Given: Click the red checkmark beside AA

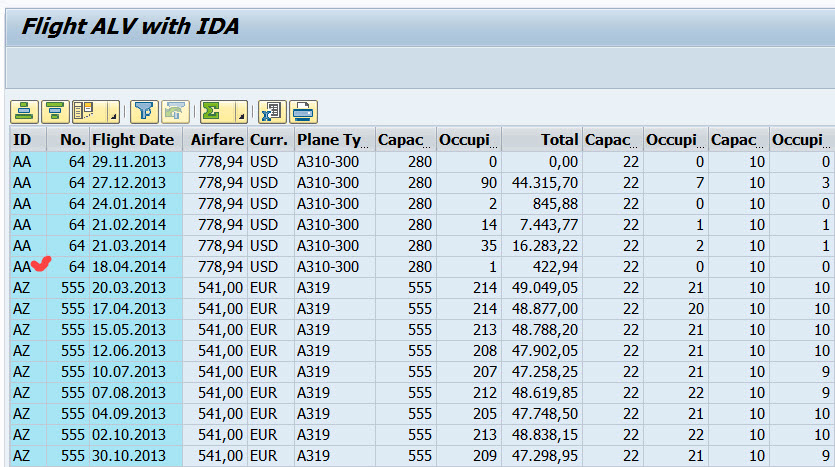Looking at the screenshot, I should tap(41, 264).
